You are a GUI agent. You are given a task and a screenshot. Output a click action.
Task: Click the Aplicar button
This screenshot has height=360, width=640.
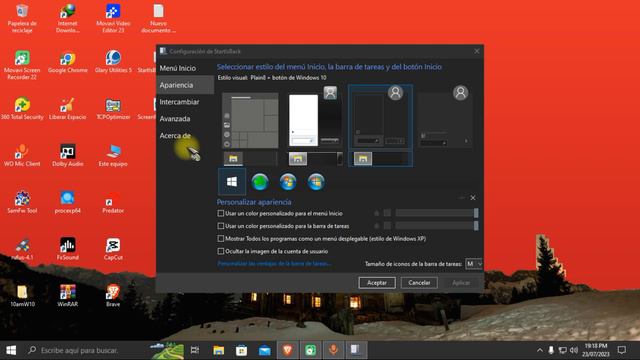coord(461,282)
